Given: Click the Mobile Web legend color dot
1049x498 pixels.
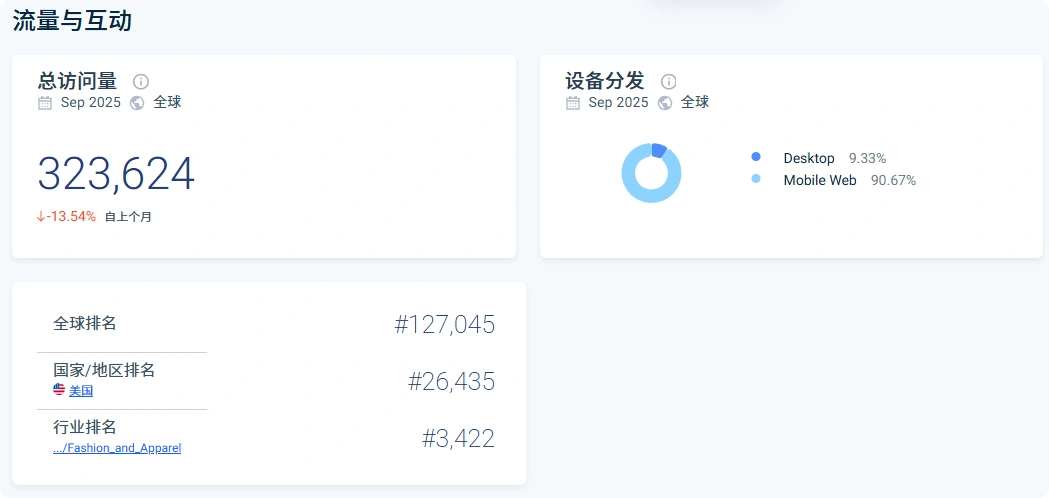Looking at the screenshot, I should 756,179.
